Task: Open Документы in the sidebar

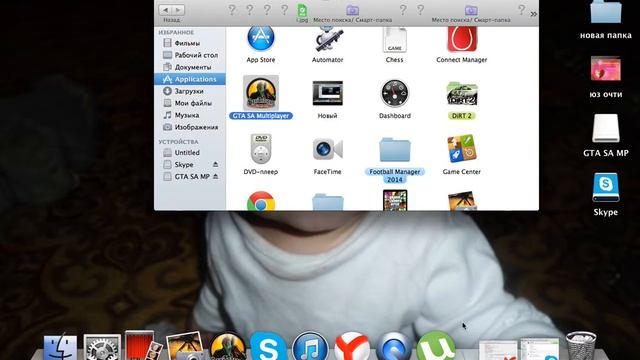Action: tap(187, 67)
